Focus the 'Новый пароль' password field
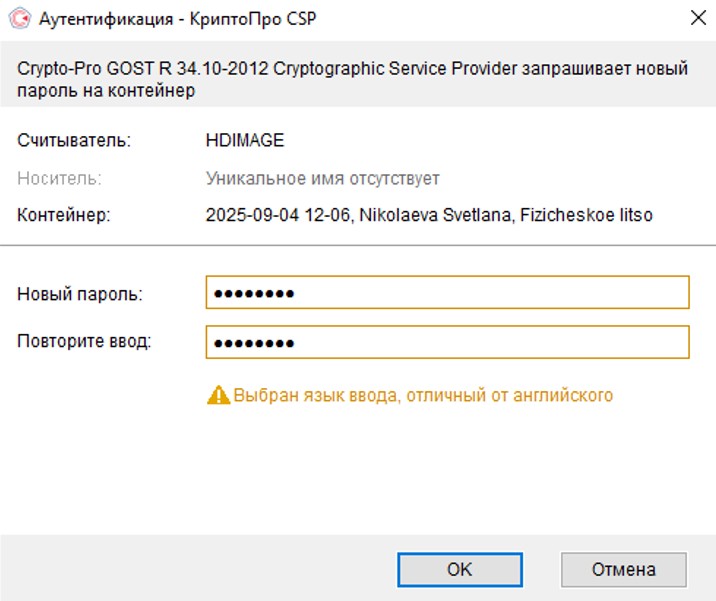Image resolution: width=716 pixels, height=601 pixels. tap(447, 292)
